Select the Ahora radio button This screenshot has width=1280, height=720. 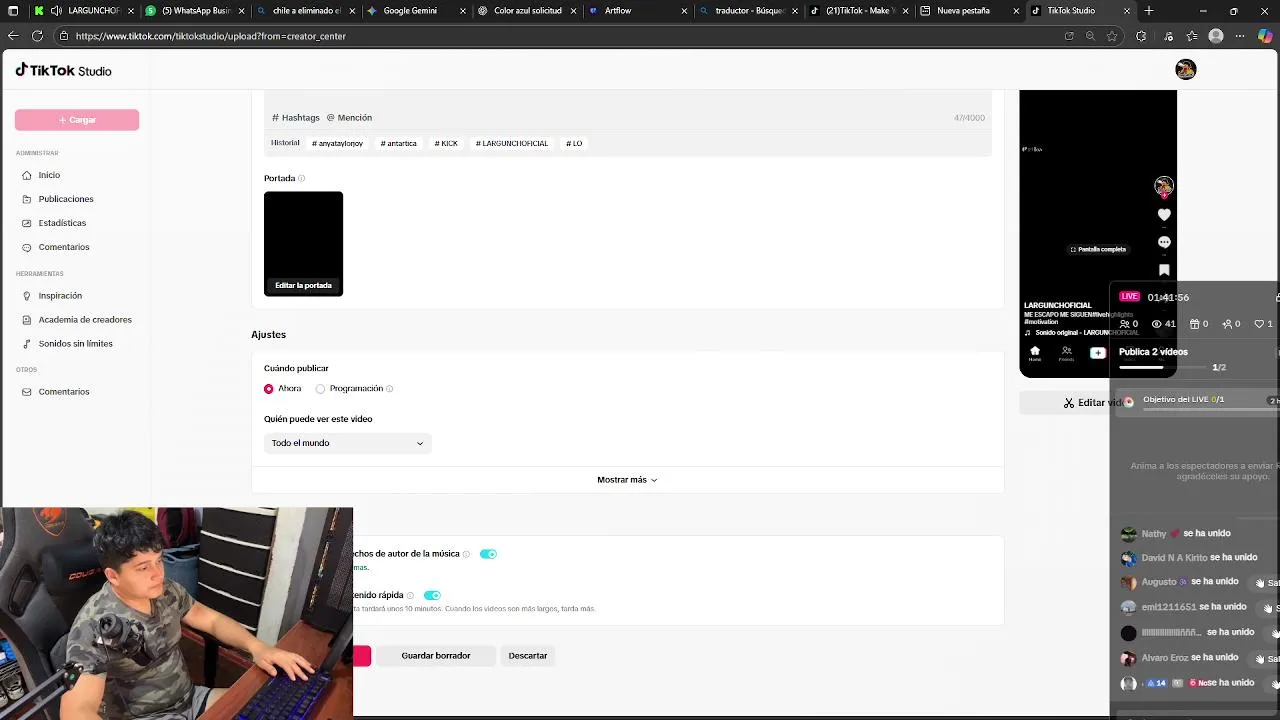268,389
